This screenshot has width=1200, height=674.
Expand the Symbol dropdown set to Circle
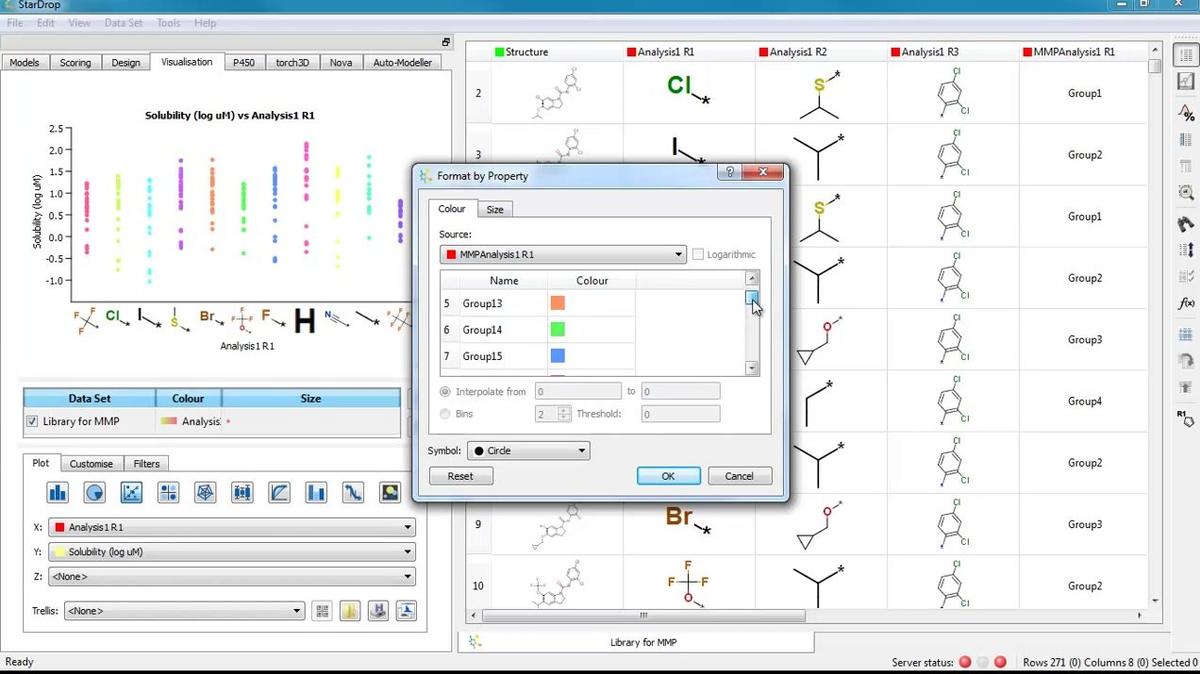click(x=528, y=451)
